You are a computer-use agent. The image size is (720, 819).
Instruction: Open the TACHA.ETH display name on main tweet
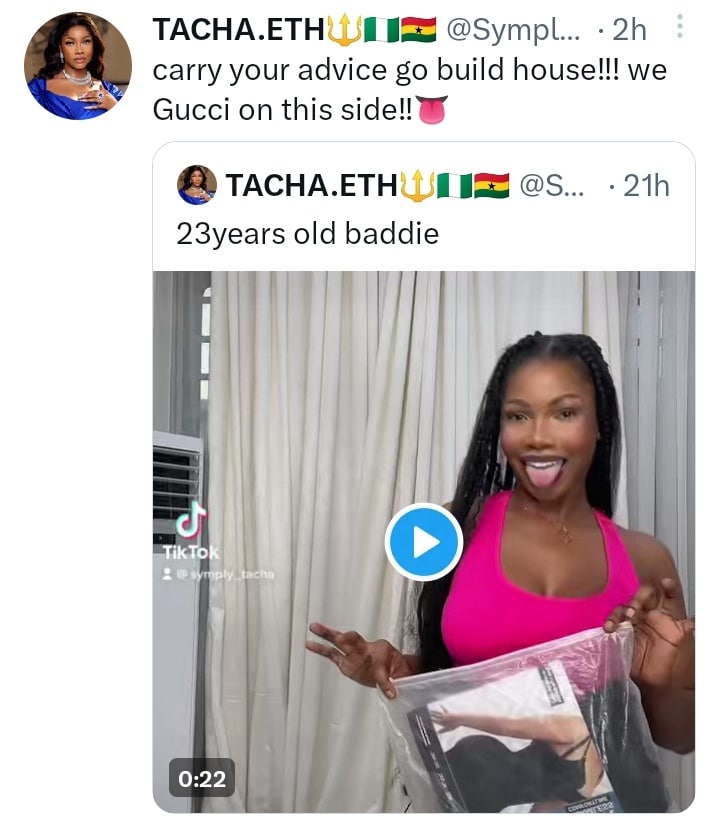(x=239, y=29)
